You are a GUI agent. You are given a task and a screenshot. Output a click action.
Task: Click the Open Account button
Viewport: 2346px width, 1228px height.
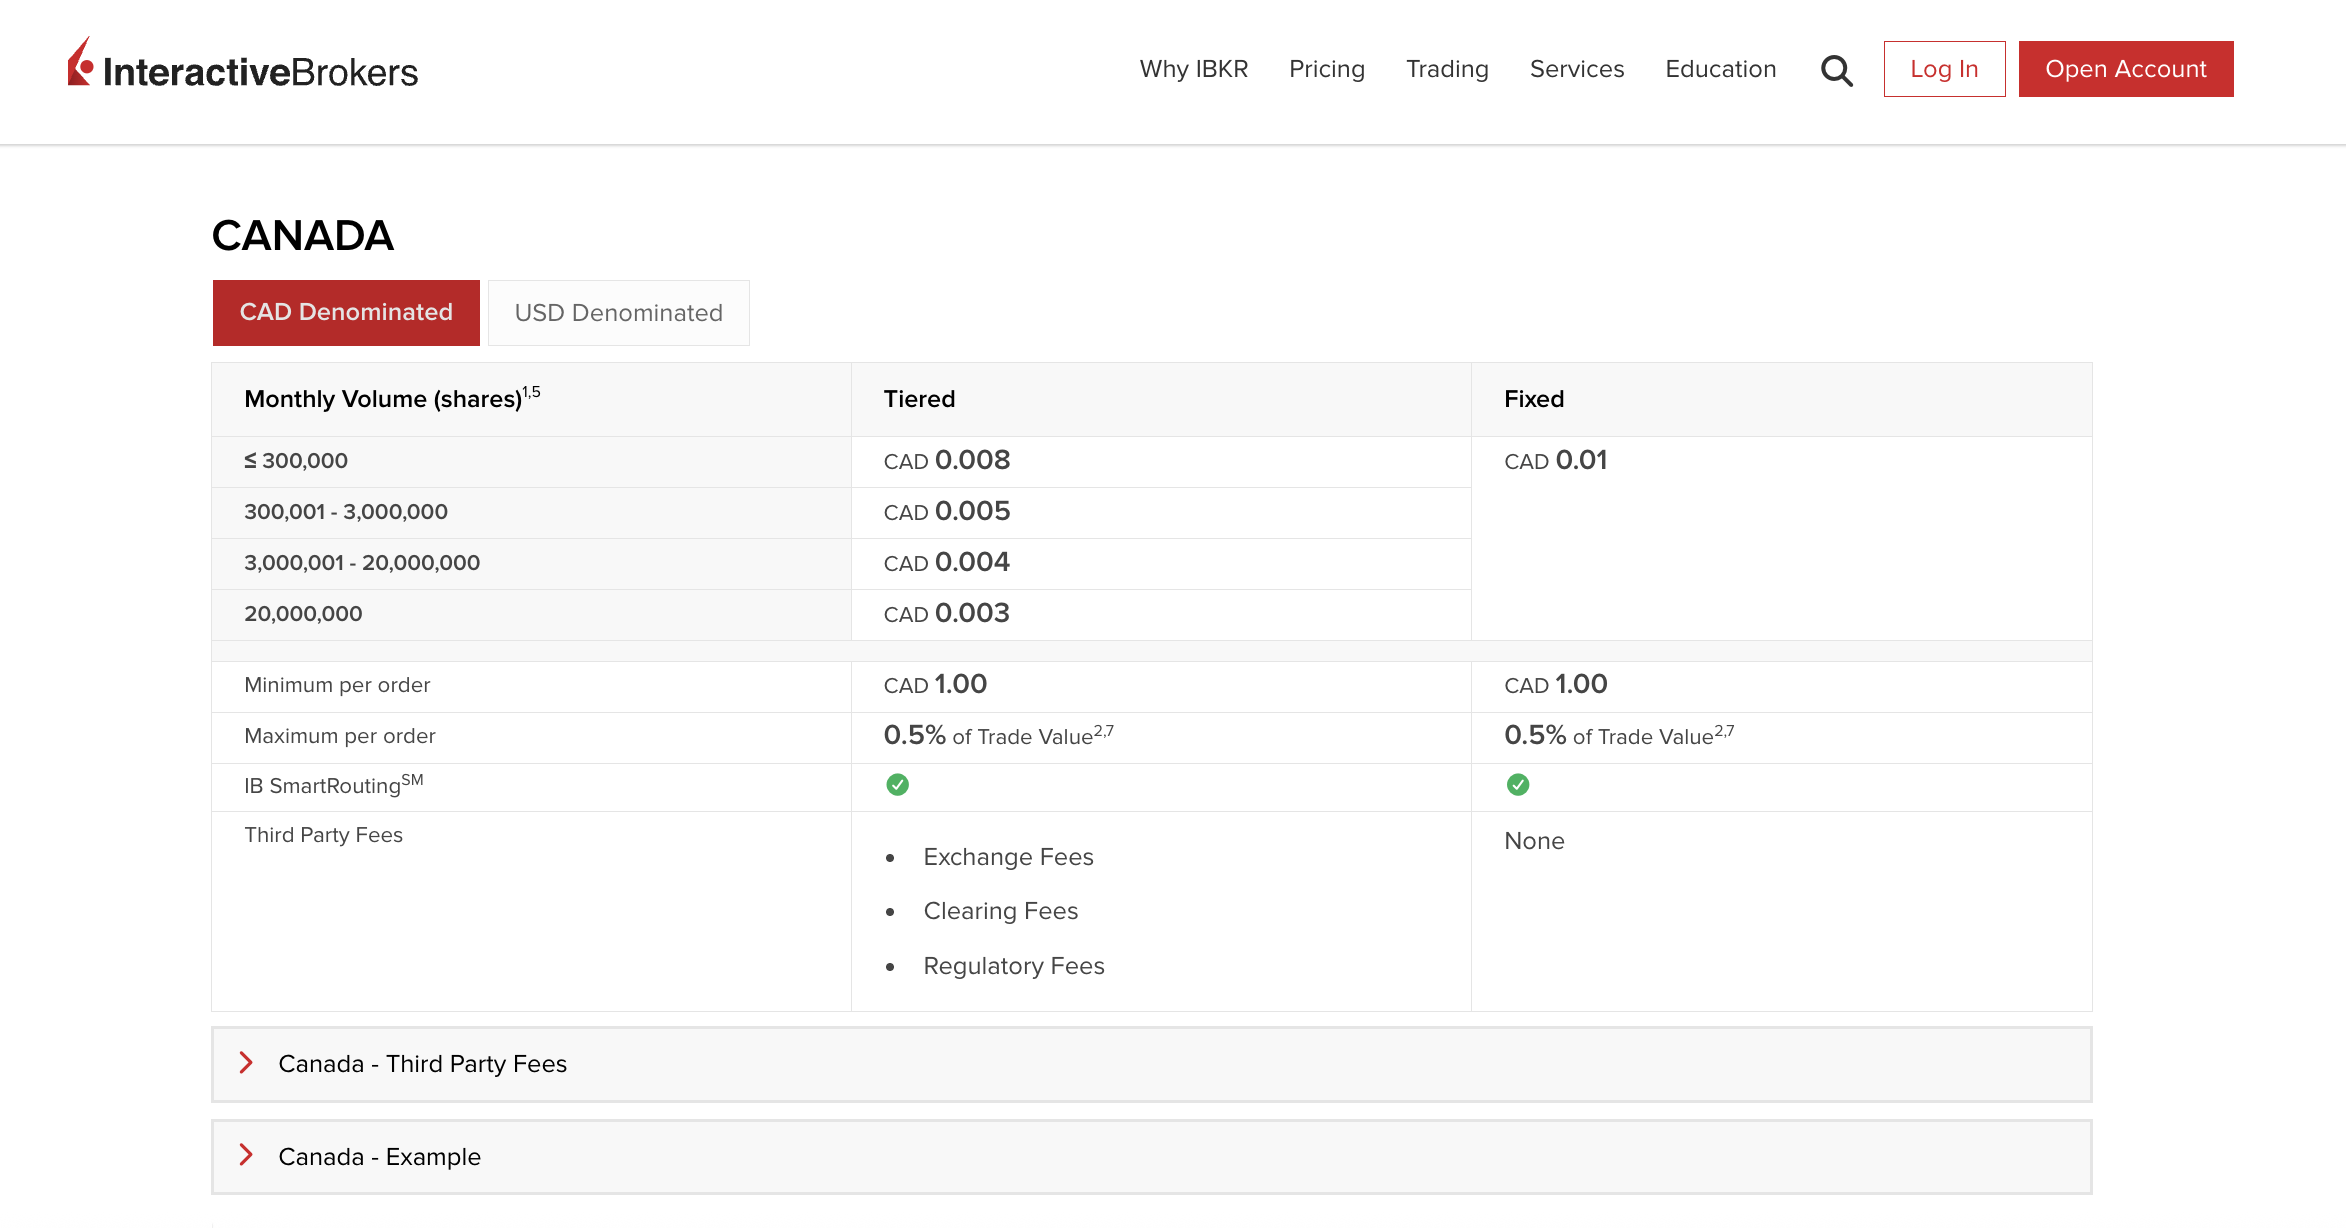(2126, 69)
